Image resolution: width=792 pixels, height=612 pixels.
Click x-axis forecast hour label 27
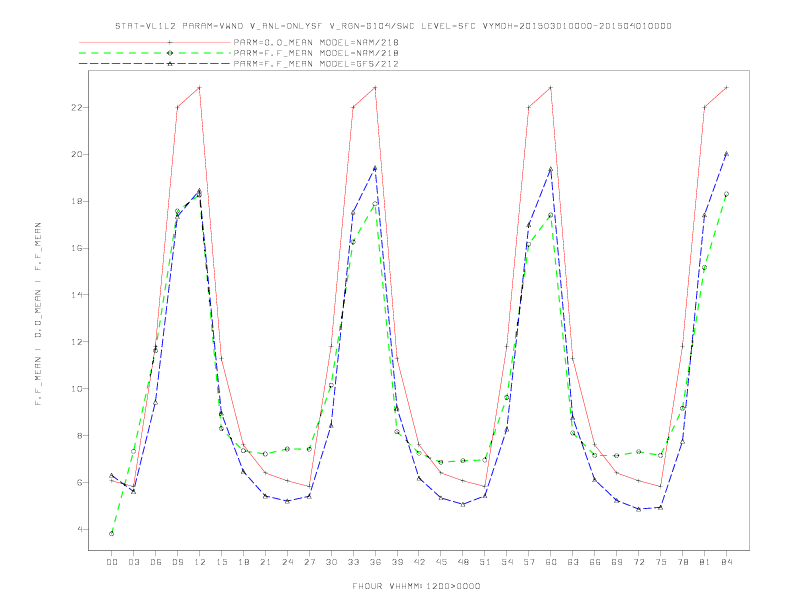pyautogui.click(x=309, y=562)
